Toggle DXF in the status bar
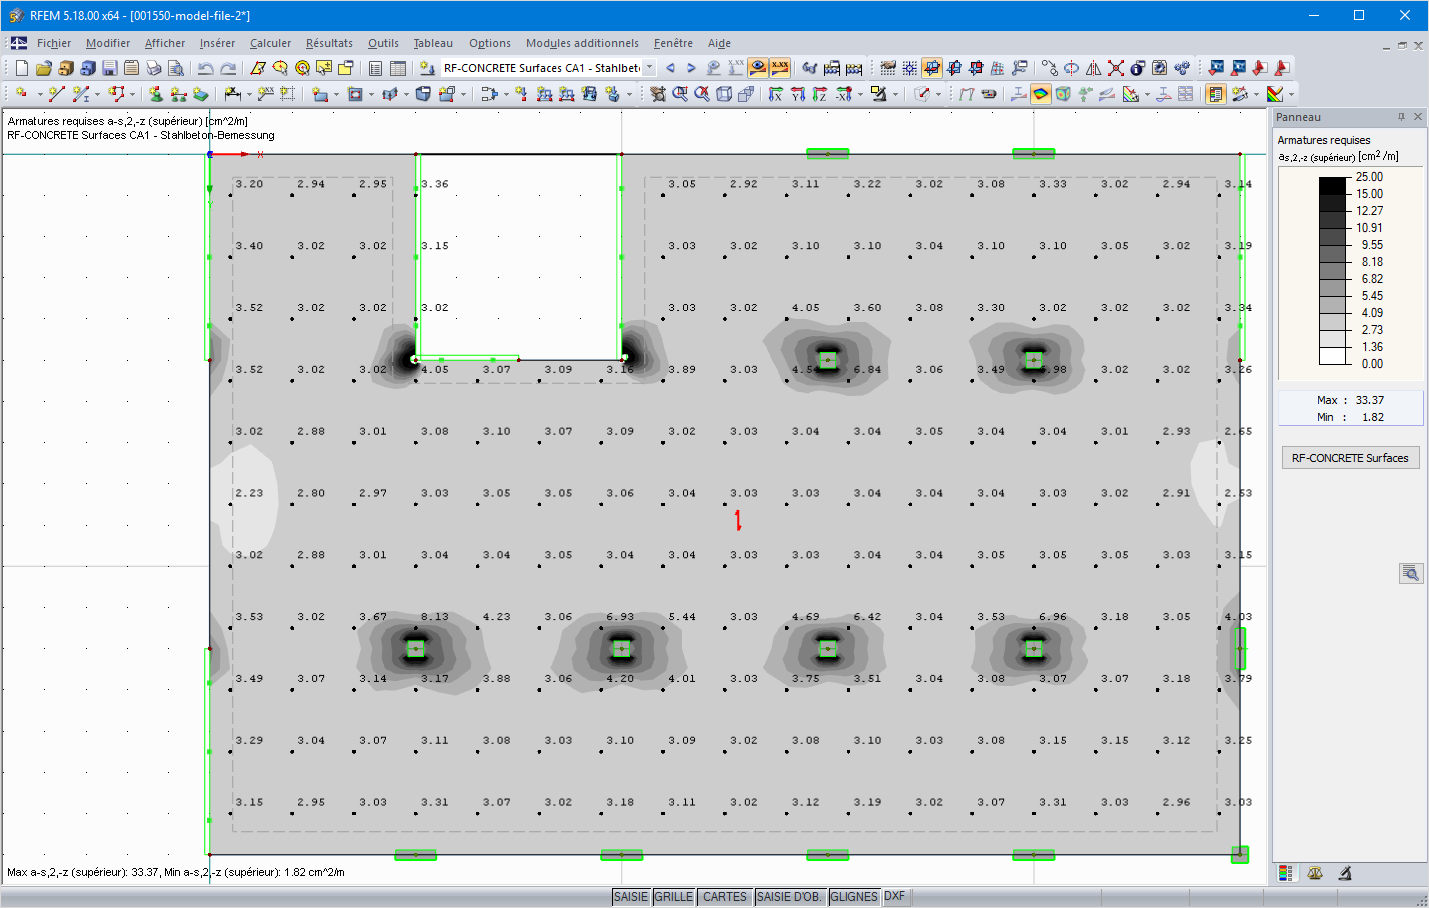1429x908 pixels. [895, 897]
